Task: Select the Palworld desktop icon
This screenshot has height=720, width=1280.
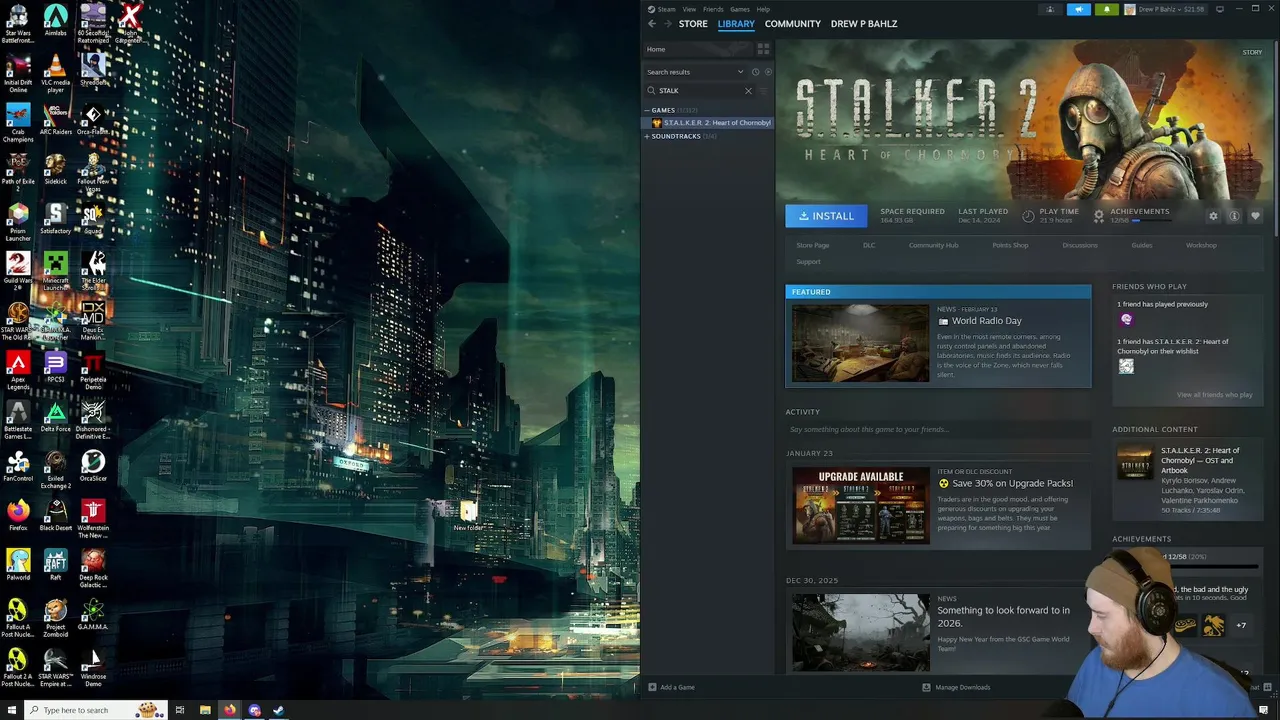Action: [x=18, y=564]
